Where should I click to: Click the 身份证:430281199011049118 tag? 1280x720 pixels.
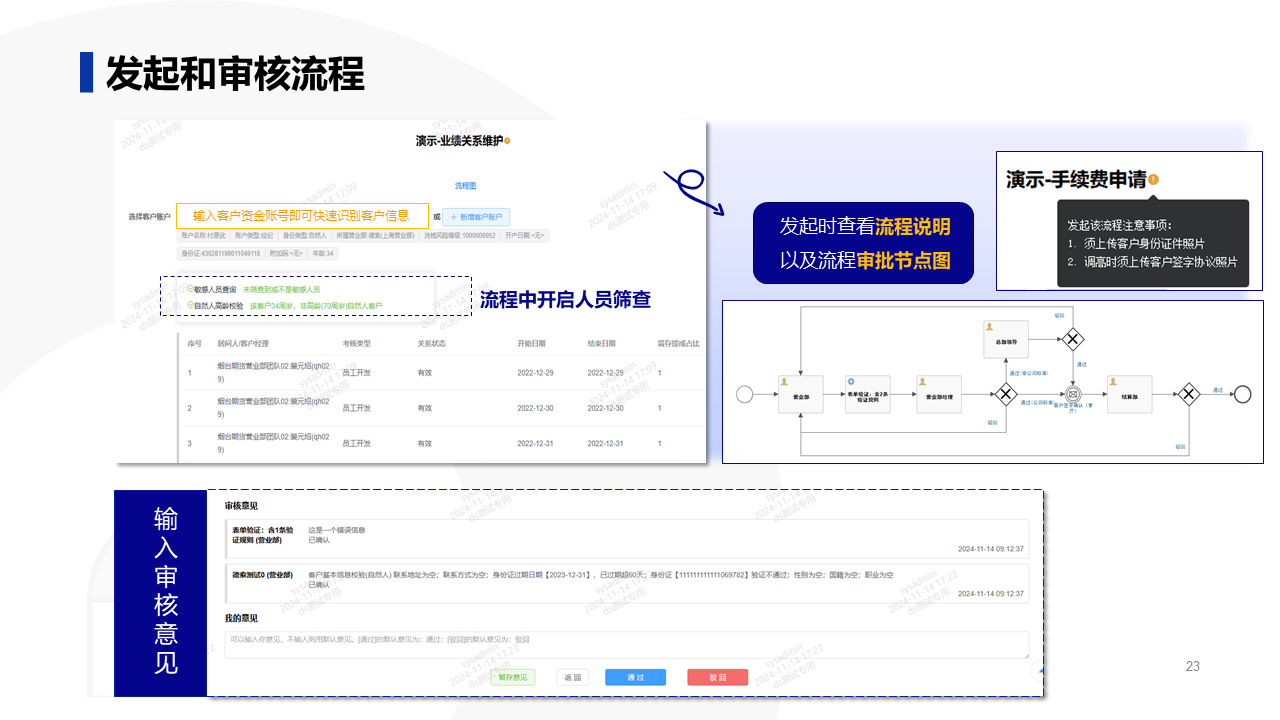pos(220,254)
